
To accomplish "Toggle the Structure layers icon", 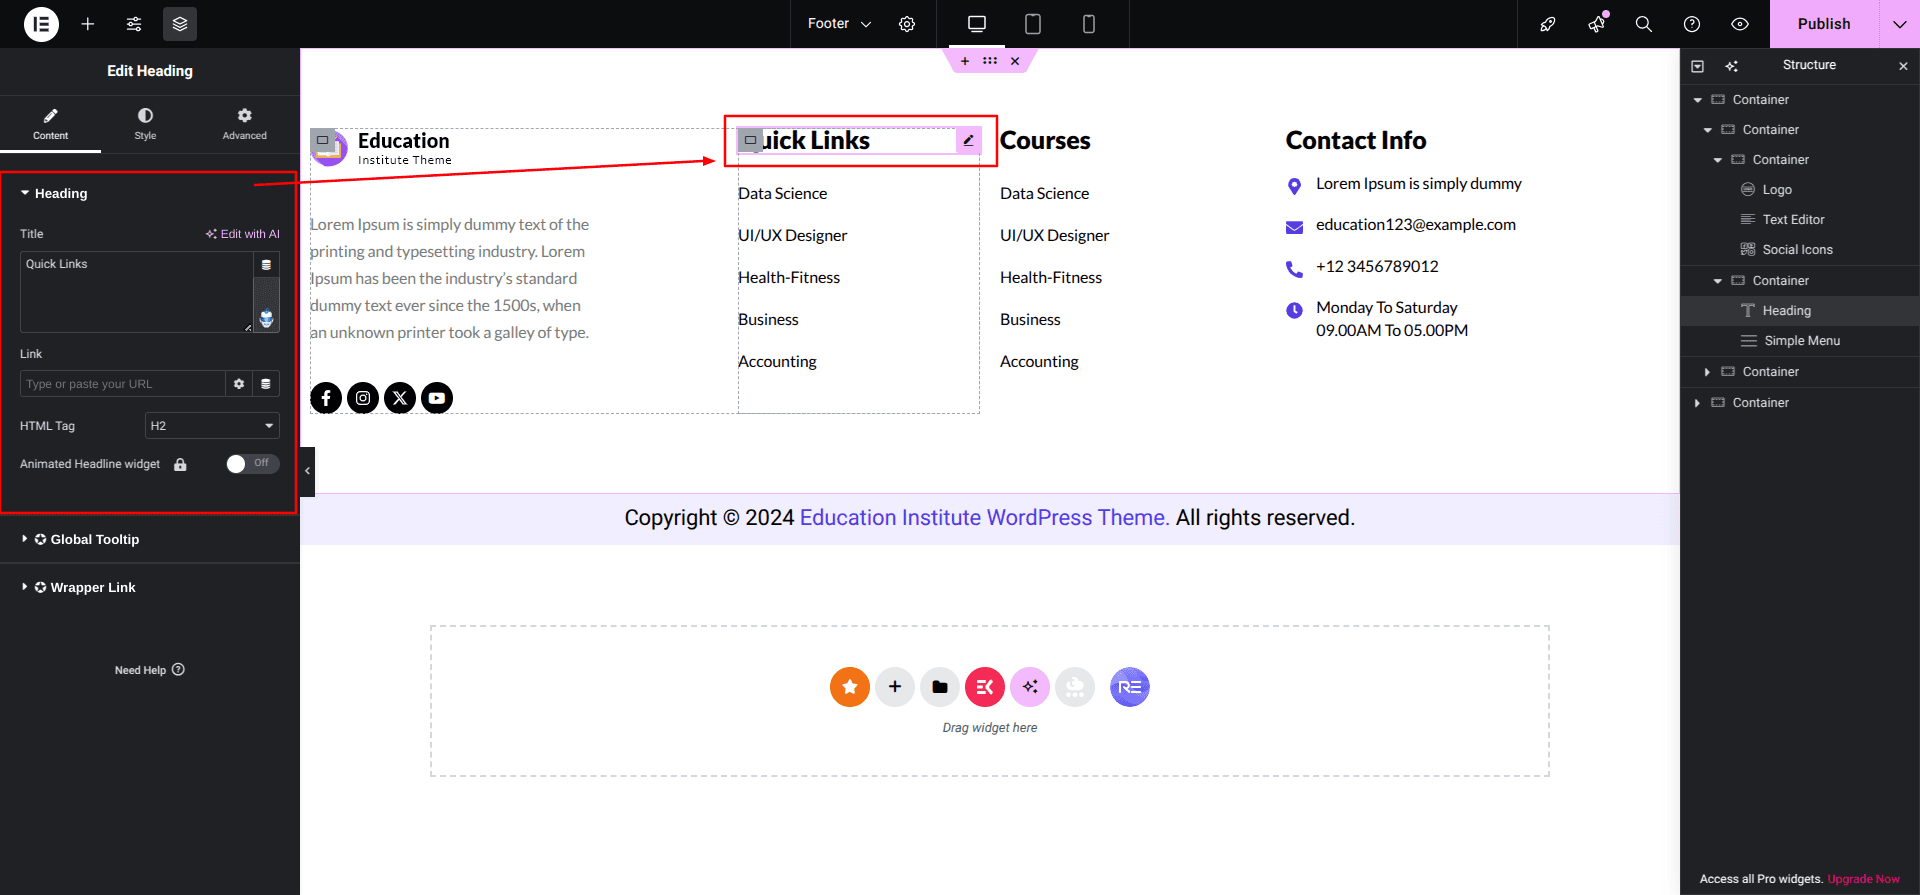I will pos(180,24).
